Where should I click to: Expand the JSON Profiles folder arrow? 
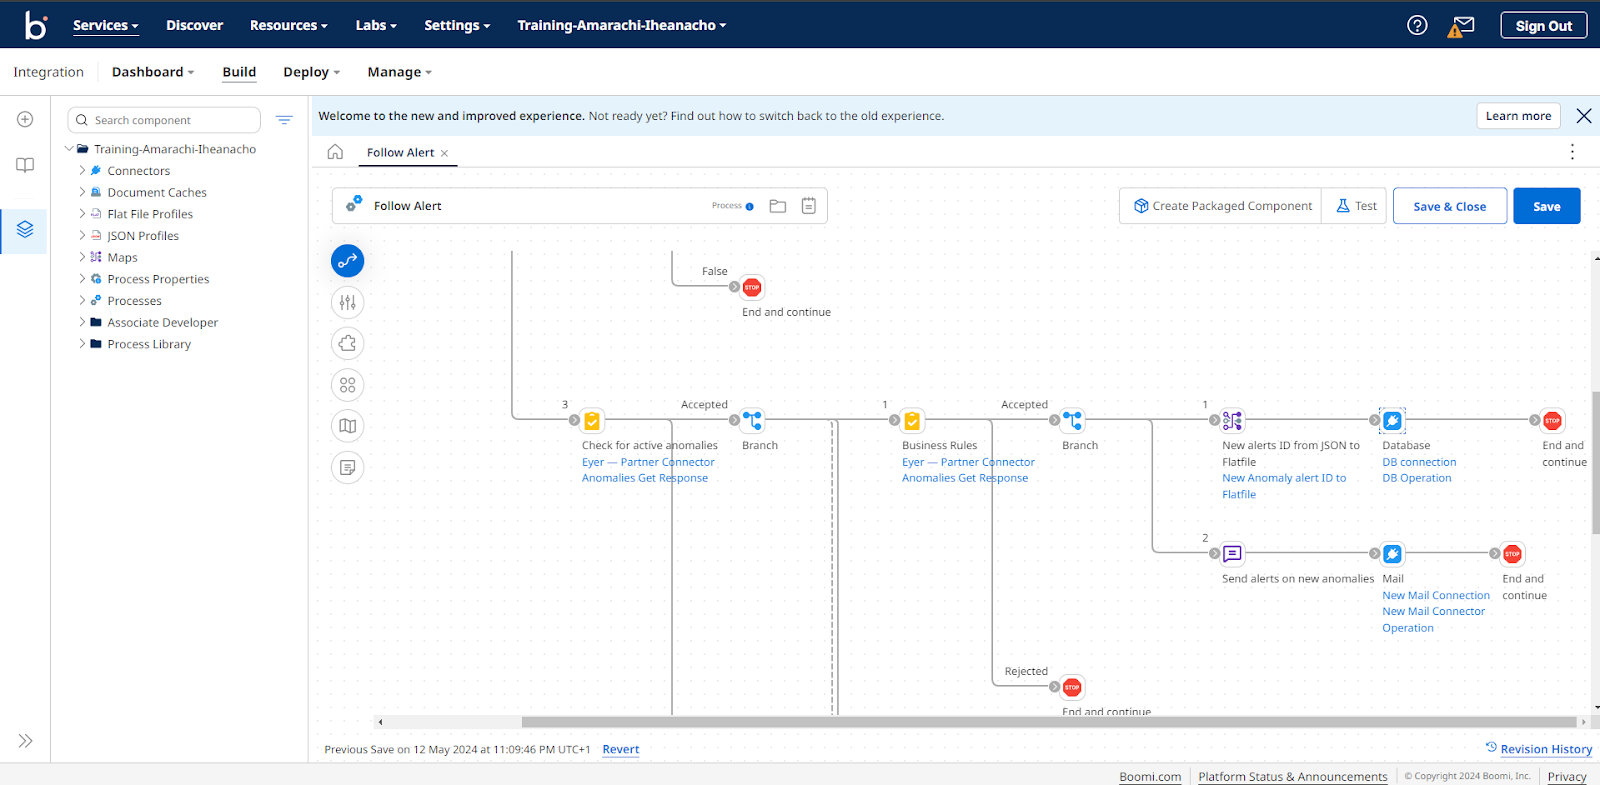point(82,236)
